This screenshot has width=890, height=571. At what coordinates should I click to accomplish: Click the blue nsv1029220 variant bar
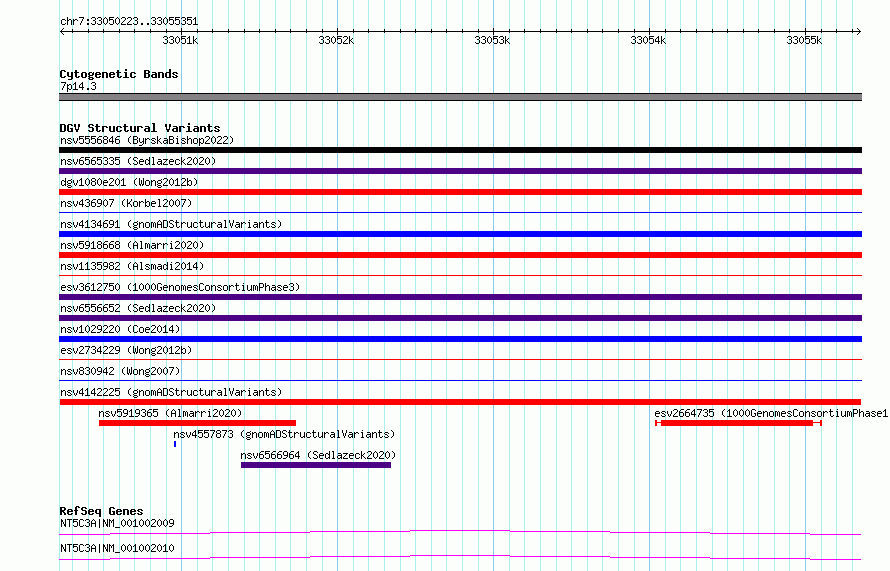(460, 339)
